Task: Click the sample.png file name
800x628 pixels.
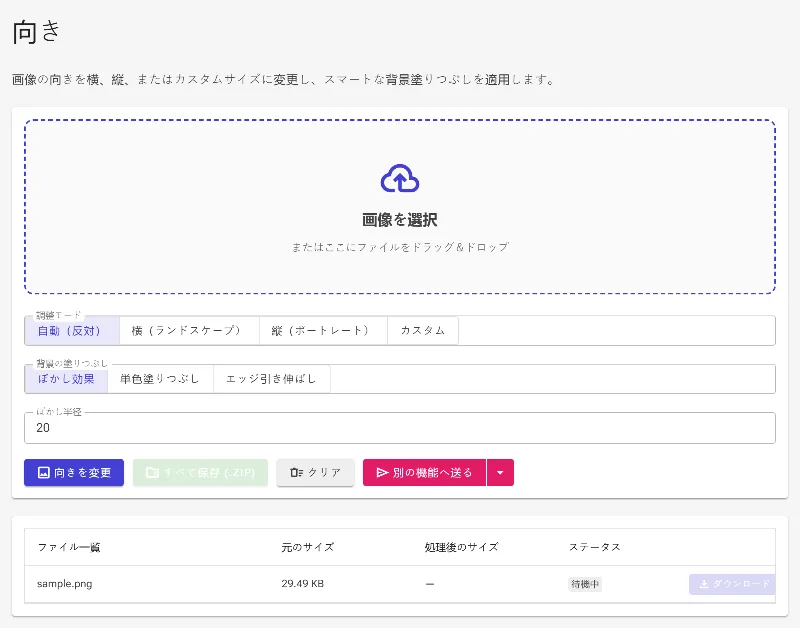Action: click(65, 584)
